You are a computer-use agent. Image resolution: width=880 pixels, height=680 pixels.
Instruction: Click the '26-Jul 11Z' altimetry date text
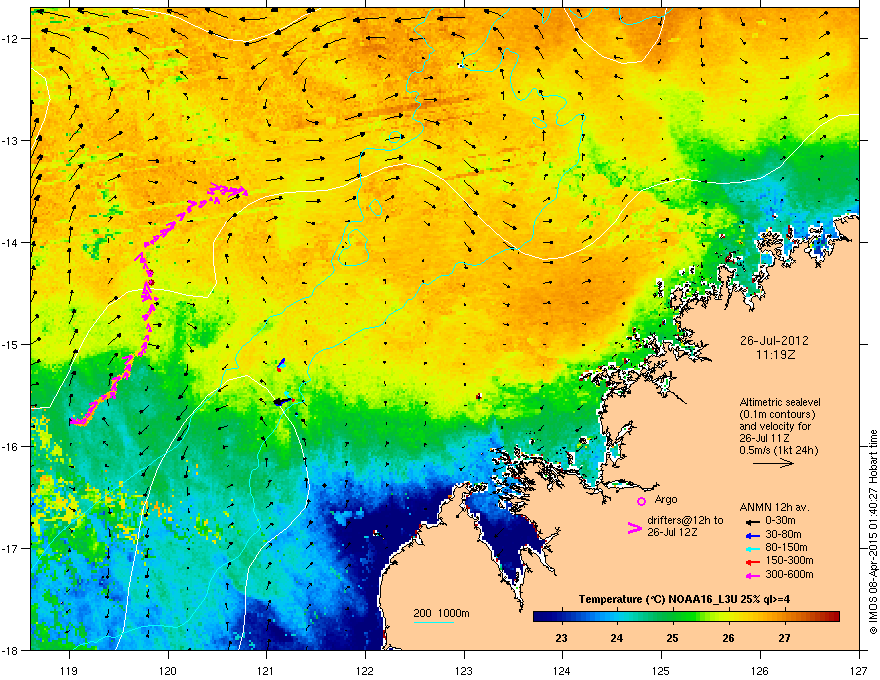[764, 438]
